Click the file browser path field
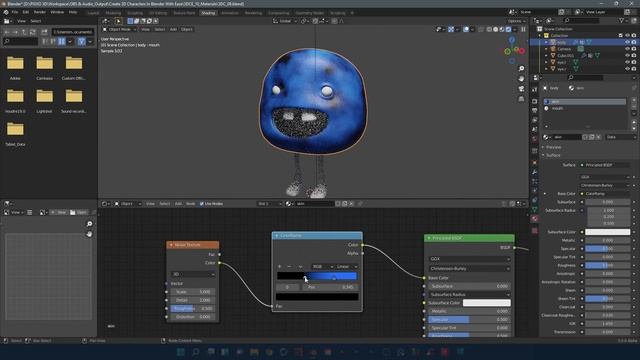The image size is (640, 360). [x=73, y=32]
